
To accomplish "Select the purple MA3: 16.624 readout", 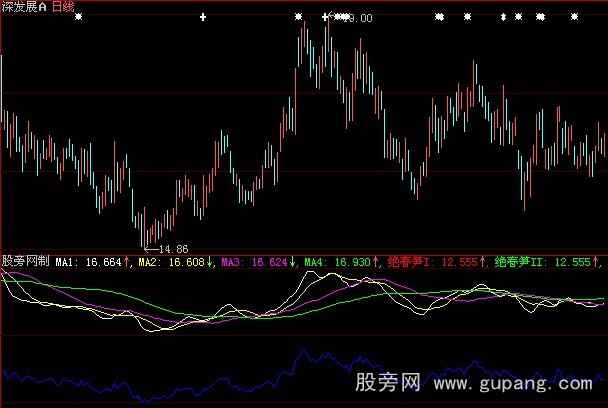I will click(x=258, y=262).
